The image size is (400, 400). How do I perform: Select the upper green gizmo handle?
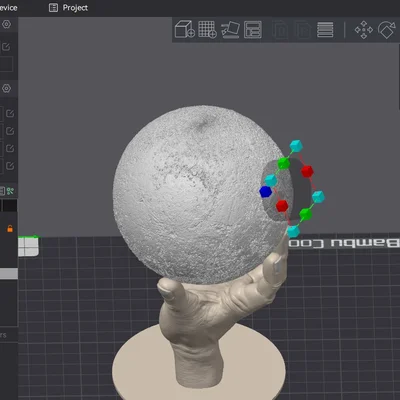(x=284, y=163)
